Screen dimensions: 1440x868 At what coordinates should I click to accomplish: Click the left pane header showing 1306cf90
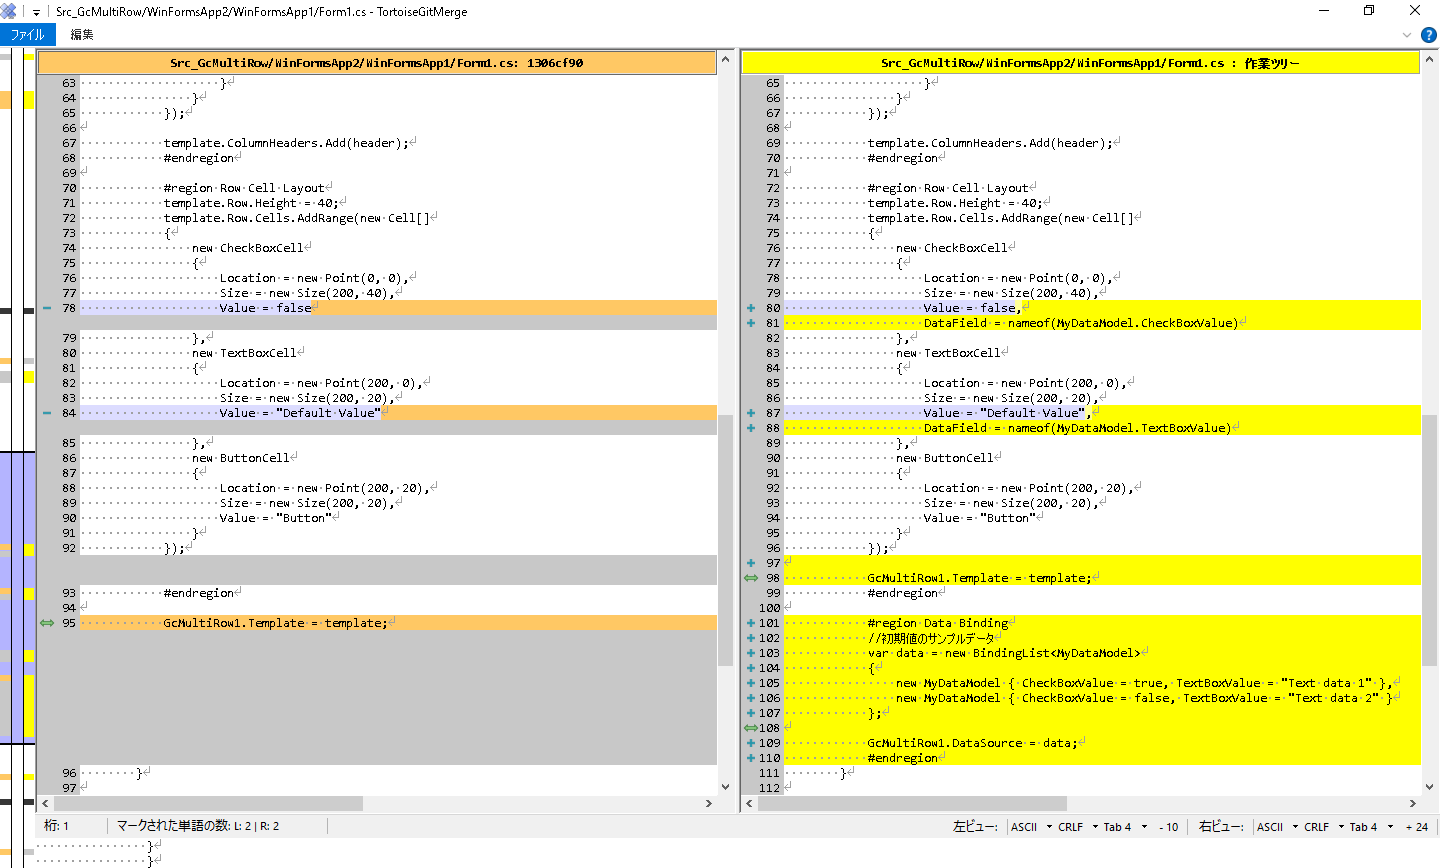pos(376,63)
